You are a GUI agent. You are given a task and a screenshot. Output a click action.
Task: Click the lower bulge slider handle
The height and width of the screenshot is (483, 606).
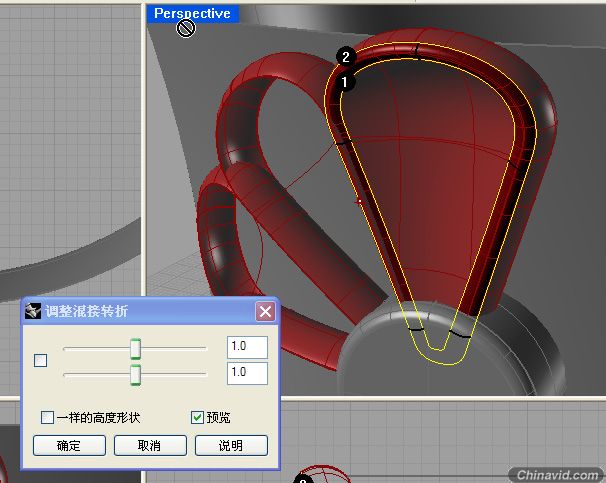135,374
